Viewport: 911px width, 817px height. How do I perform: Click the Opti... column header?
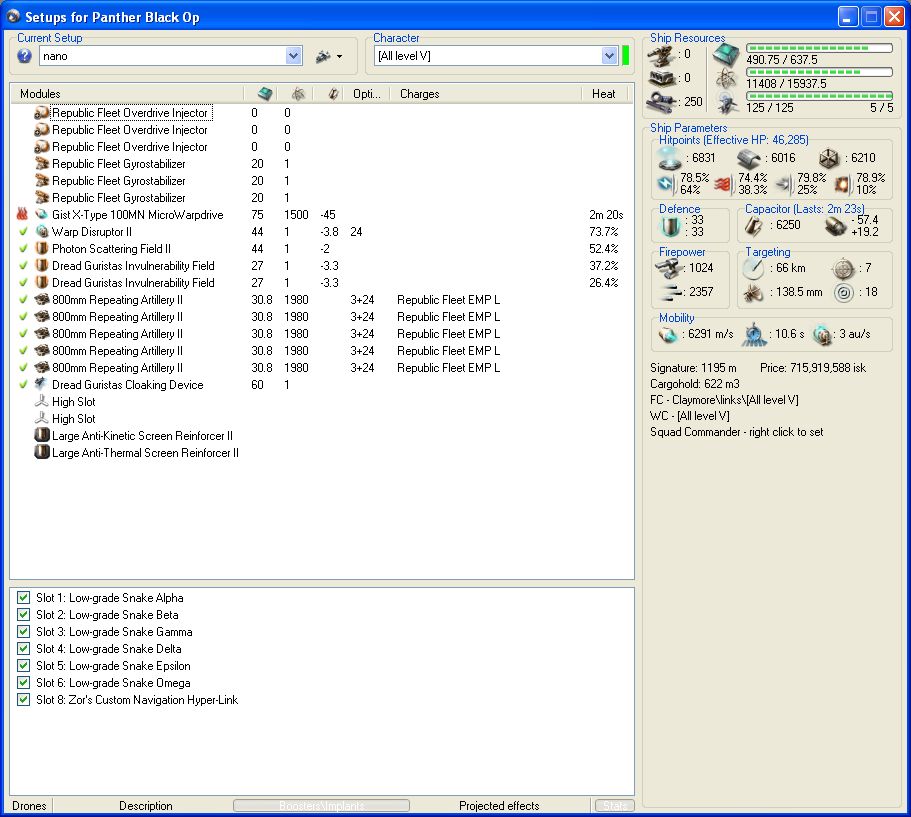click(367, 94)
